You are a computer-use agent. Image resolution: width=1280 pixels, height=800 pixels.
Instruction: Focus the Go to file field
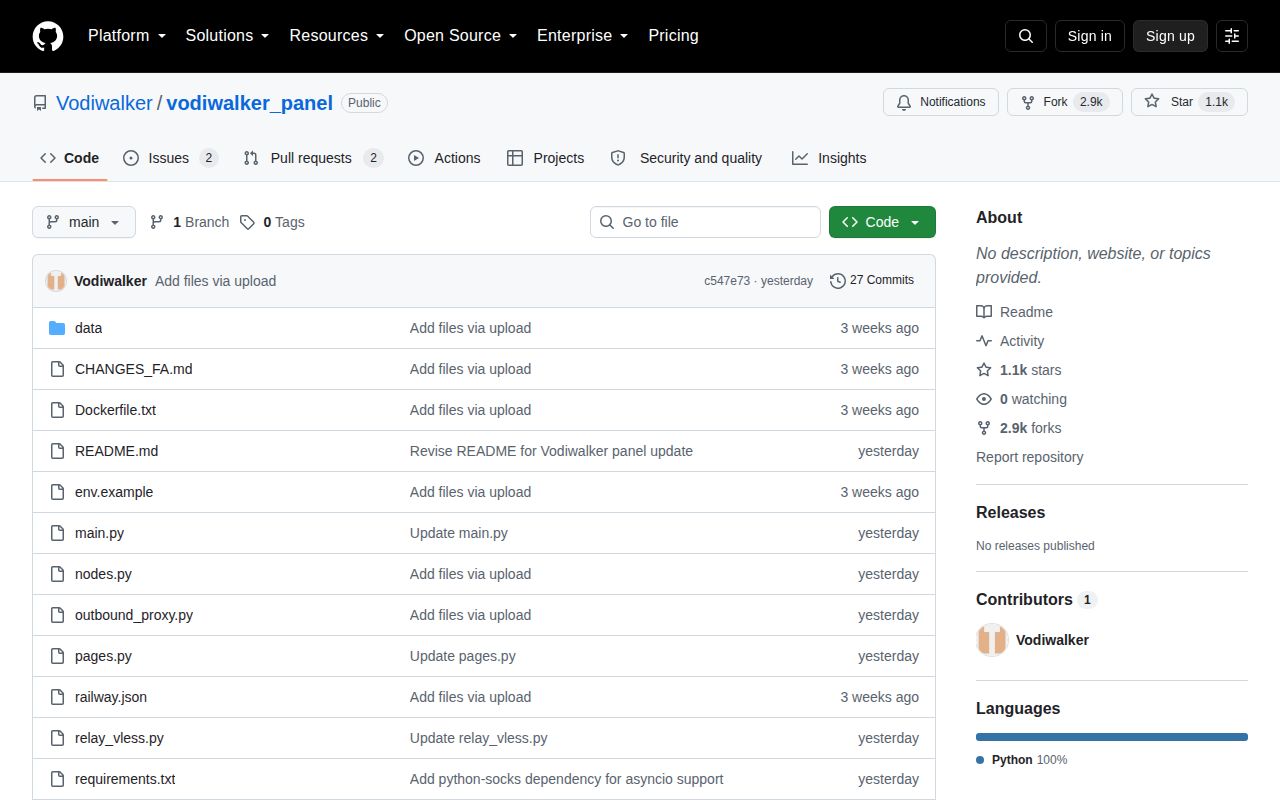point(705,222)
